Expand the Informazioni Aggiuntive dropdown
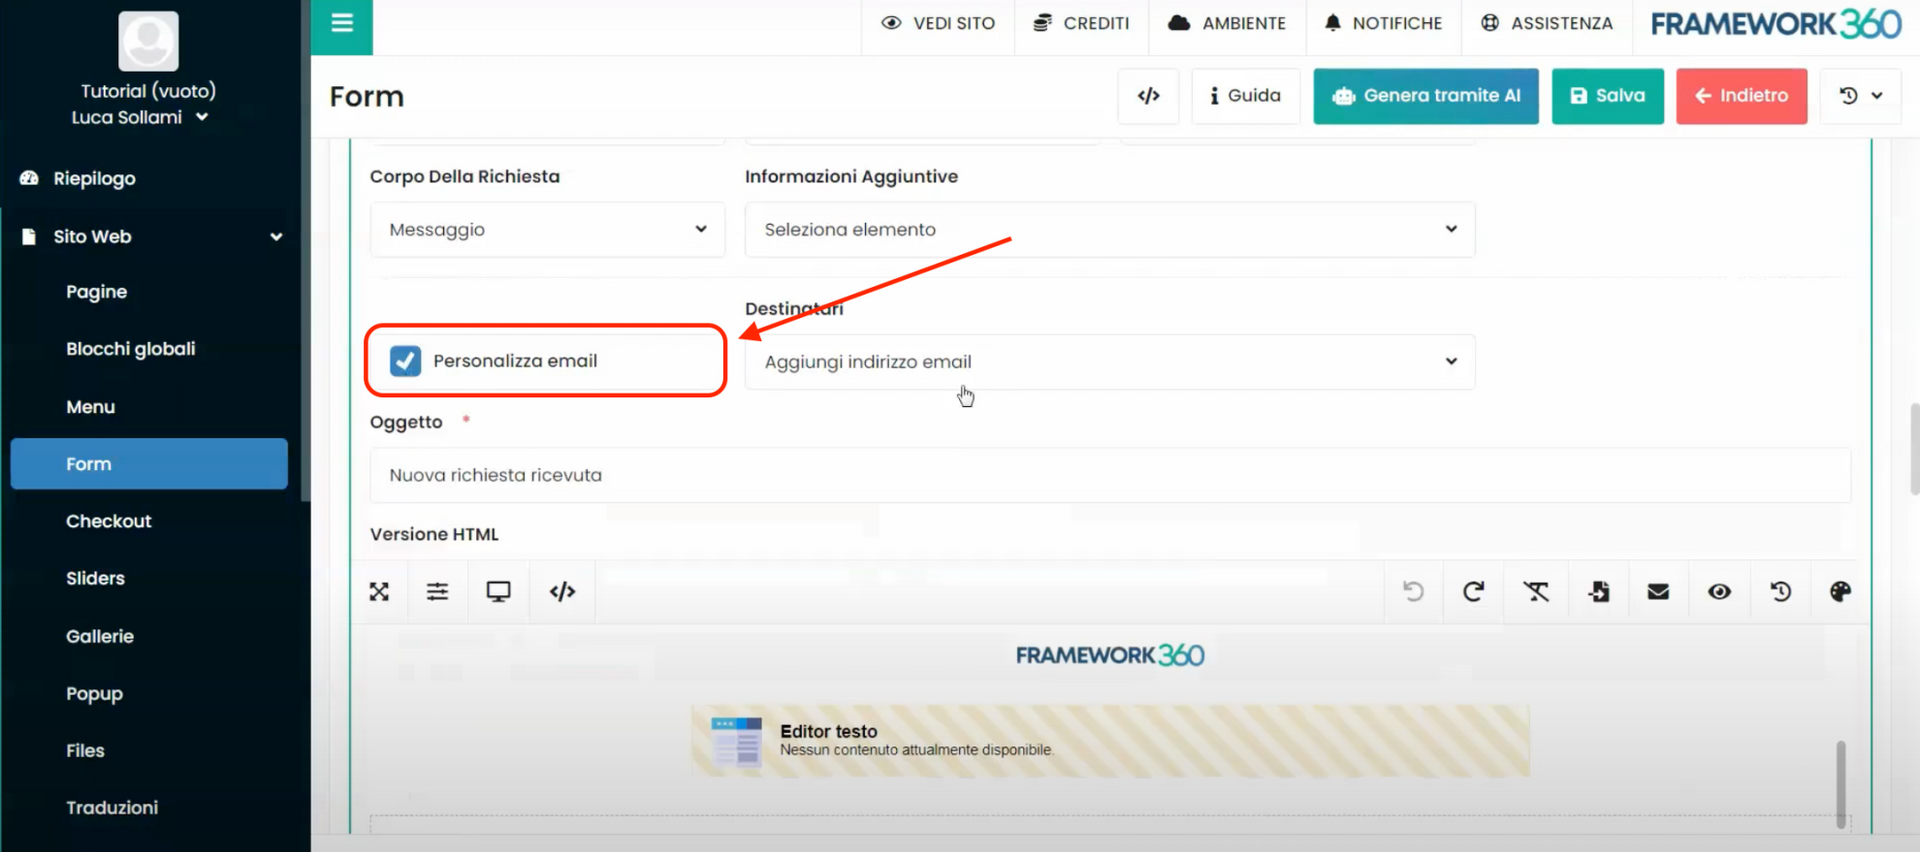 (1109, 230)
